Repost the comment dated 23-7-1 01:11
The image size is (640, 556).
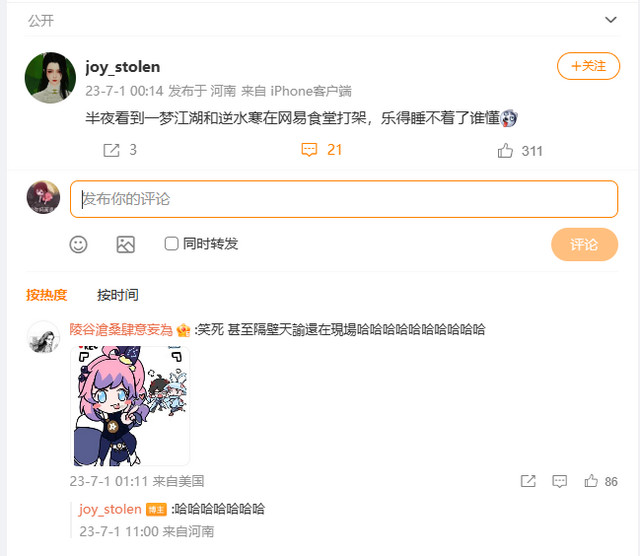click(x=528, y=481)
